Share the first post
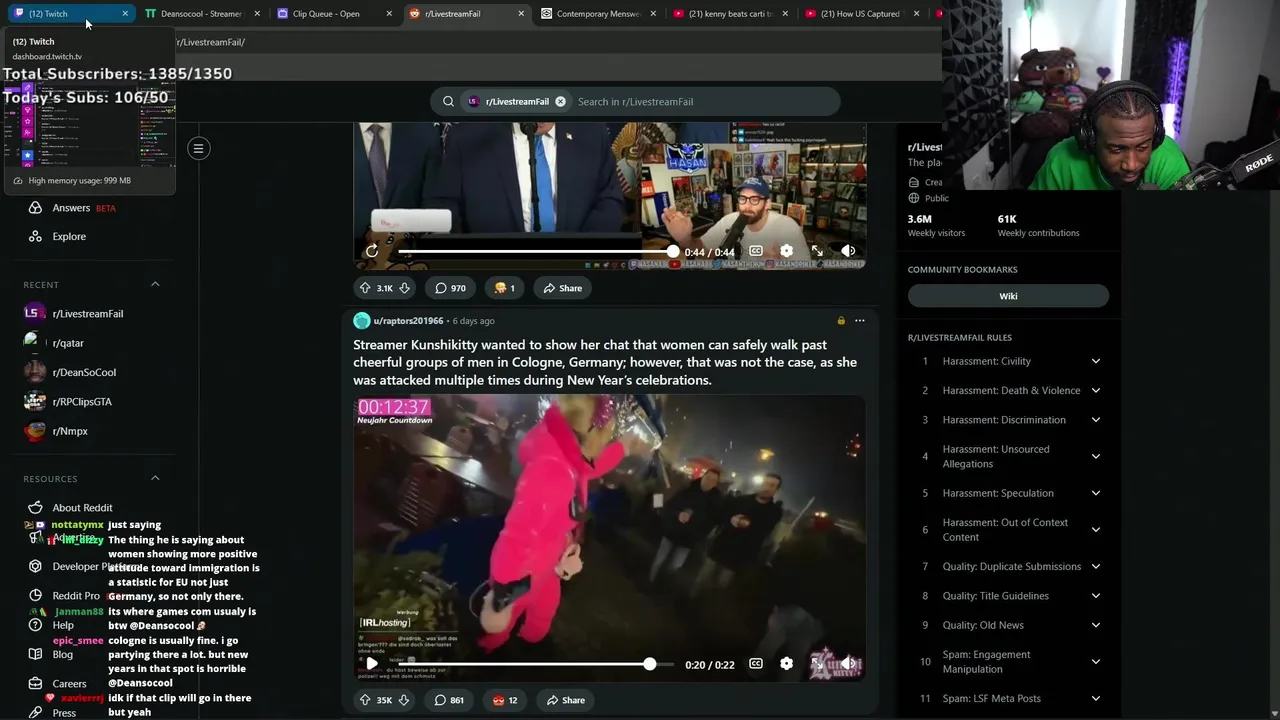This screenshot has height=720, width=1280. click(563, 288)
